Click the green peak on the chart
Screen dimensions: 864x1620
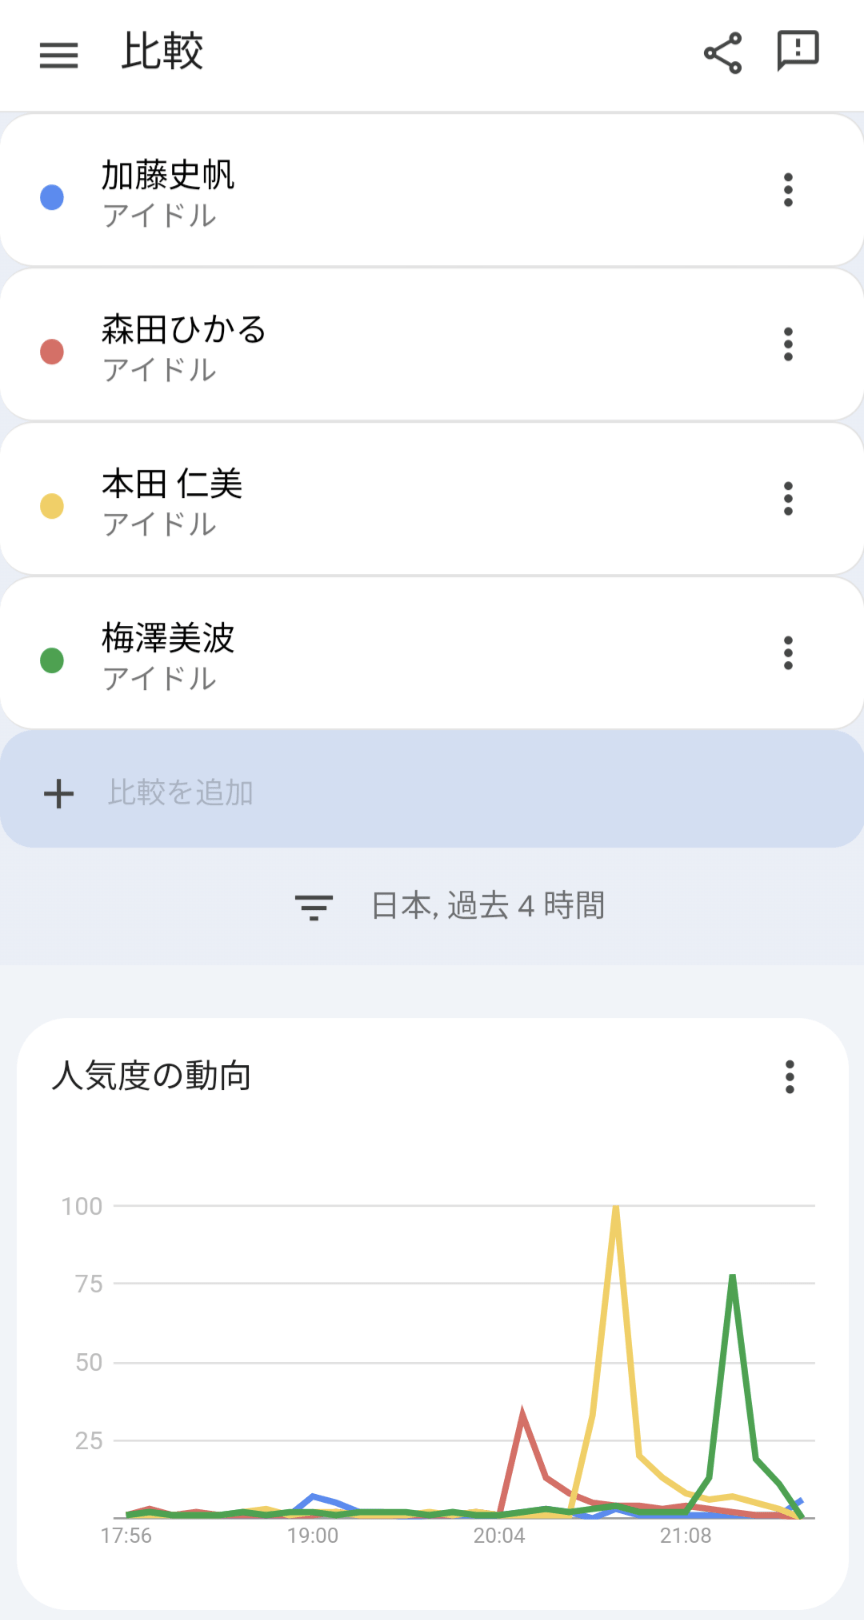pyautogui.click(x=733, y=1278)
